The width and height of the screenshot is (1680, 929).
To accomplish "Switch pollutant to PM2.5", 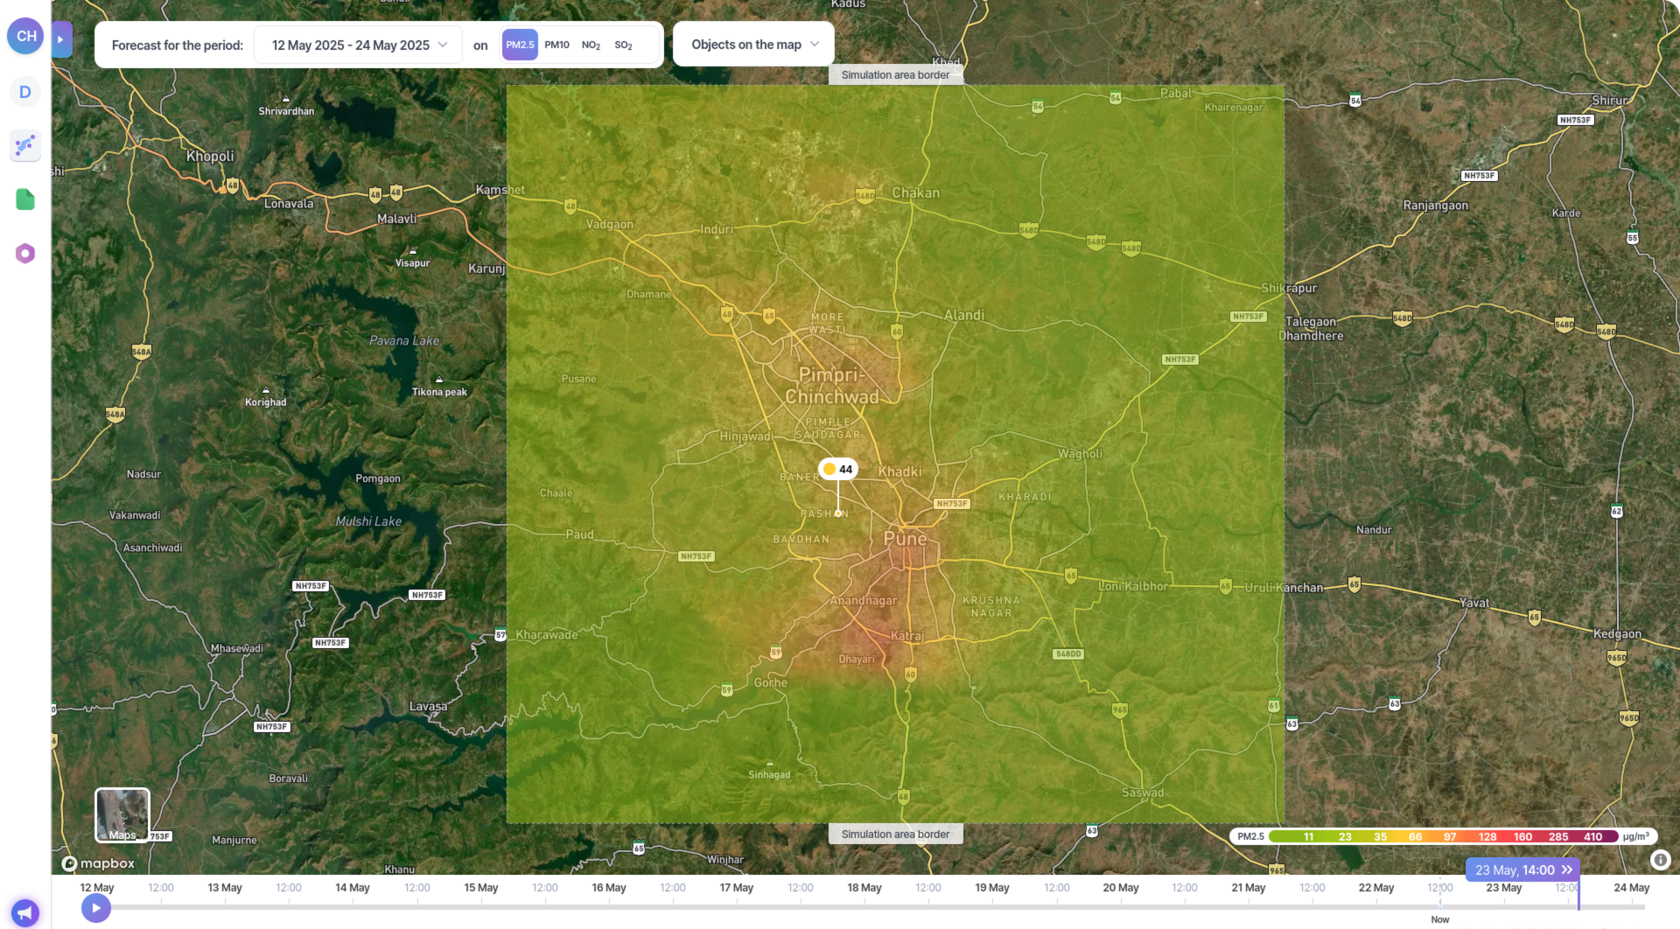I will click(x=519, y=45).
